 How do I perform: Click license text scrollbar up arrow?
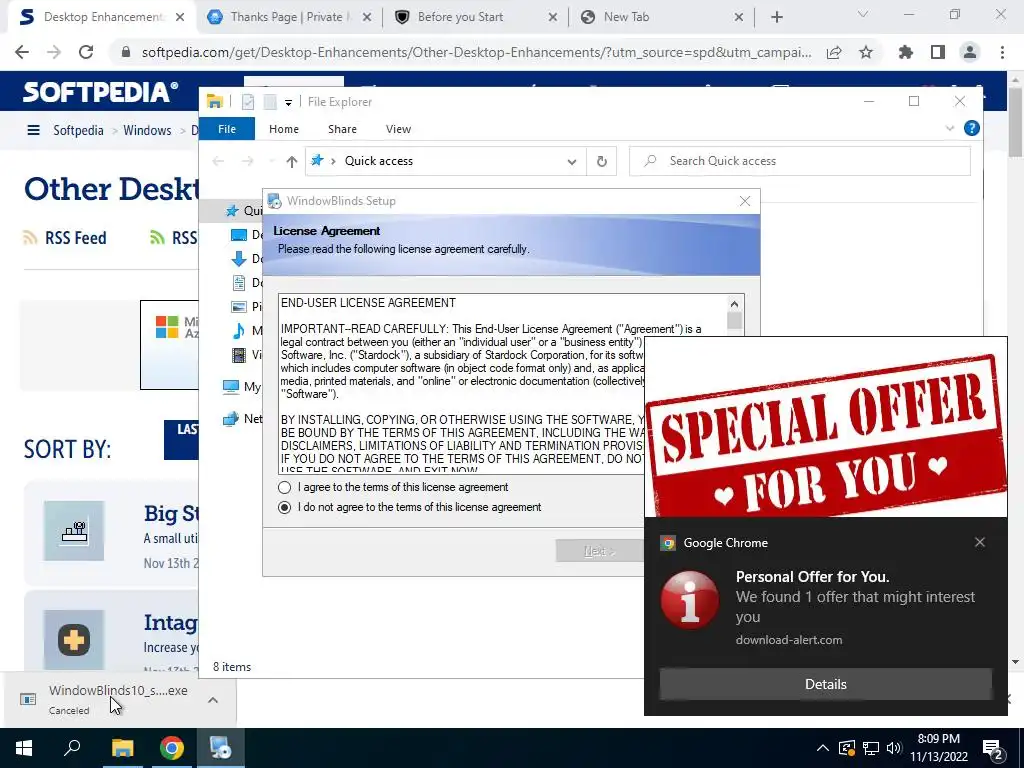coord(734,304)
